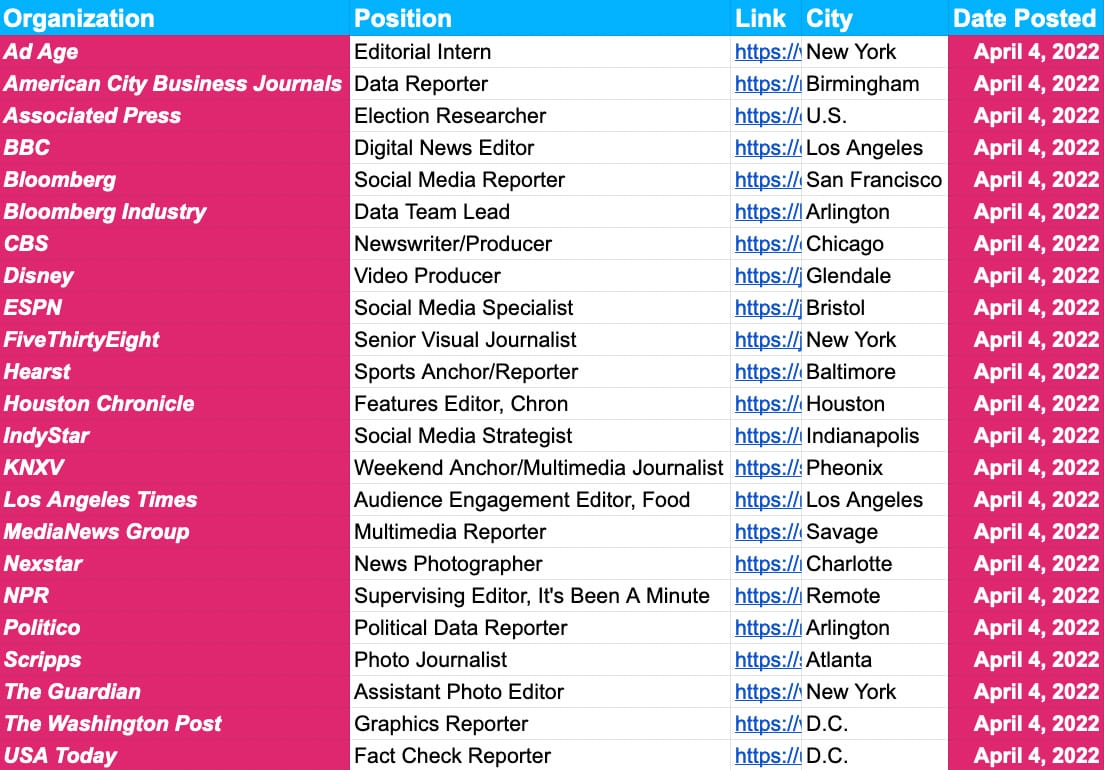Screen dimensions: 1104x770
Task: Open the ESPN Social Media Specialist link
Action: (x=767, y=308)
